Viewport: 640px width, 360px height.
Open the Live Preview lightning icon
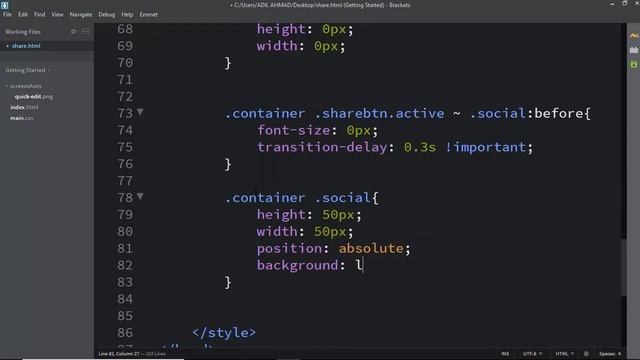coord(633,36)
